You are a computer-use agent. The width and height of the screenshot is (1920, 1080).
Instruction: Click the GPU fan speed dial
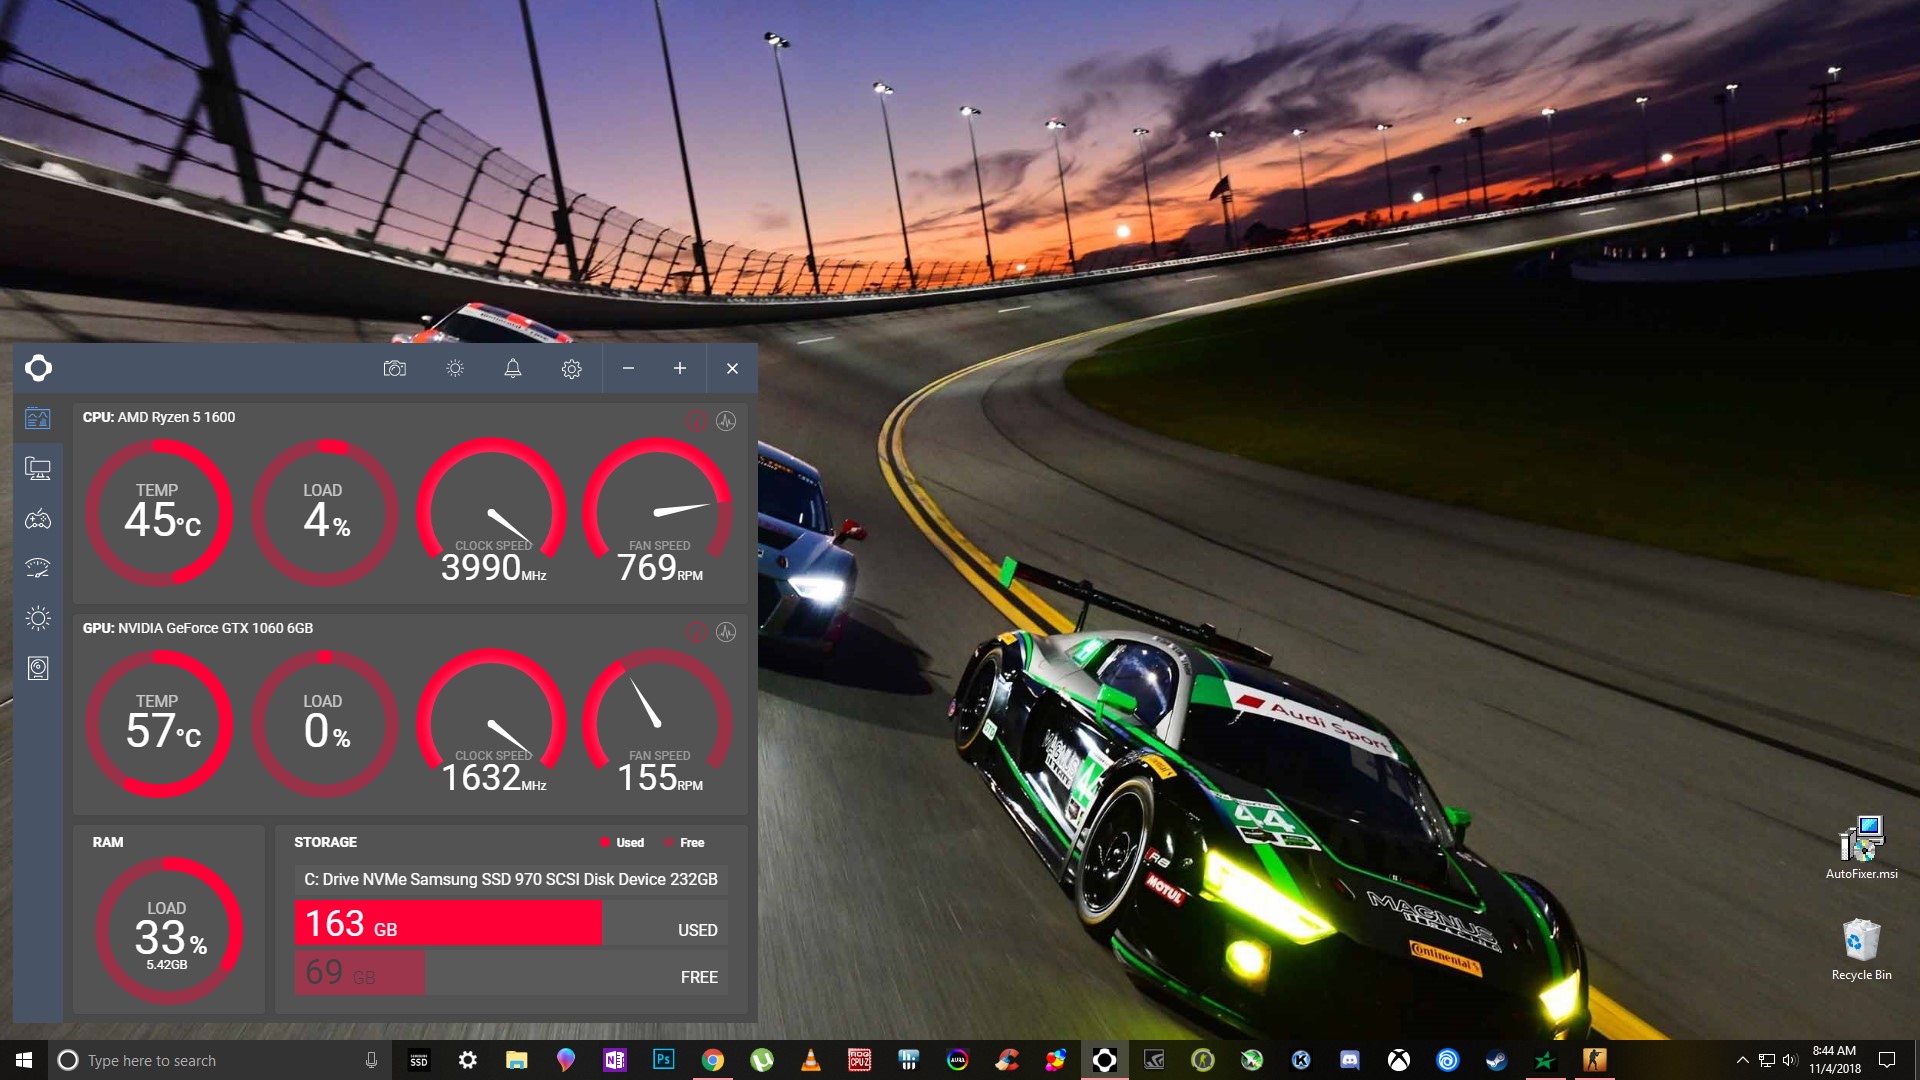tap(658, 723)
